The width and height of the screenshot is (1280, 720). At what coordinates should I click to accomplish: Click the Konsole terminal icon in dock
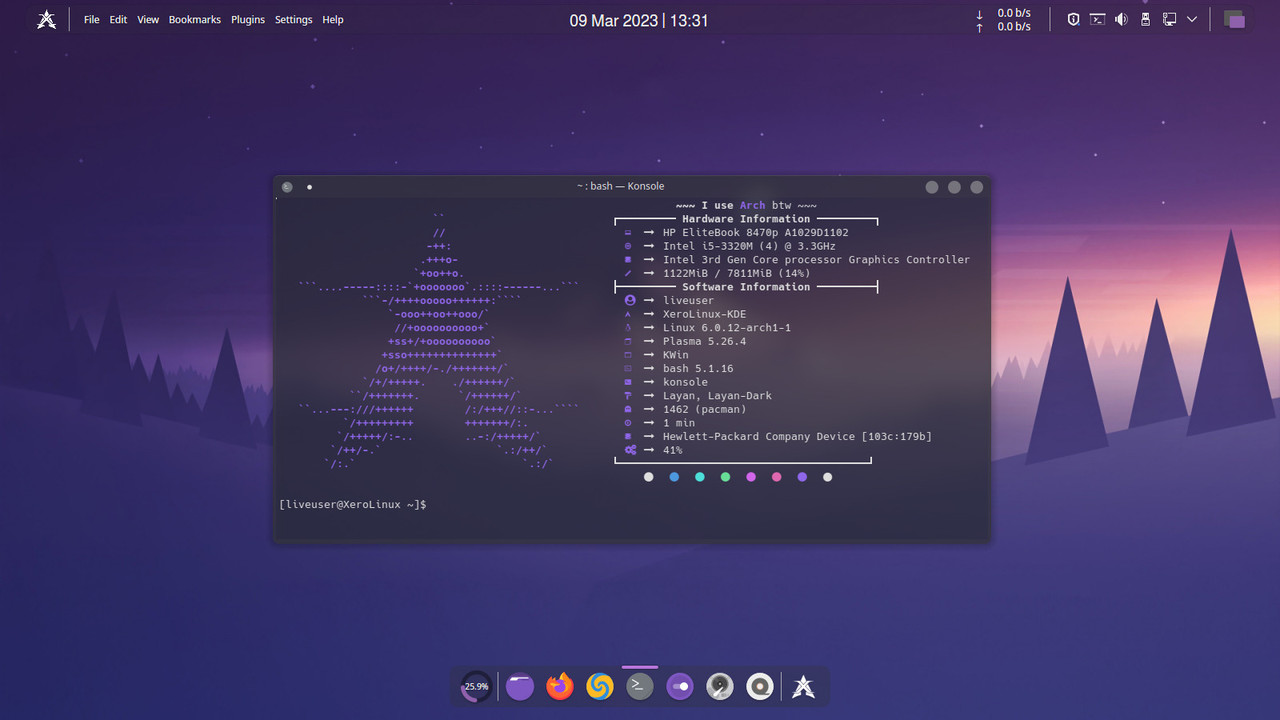640,686
